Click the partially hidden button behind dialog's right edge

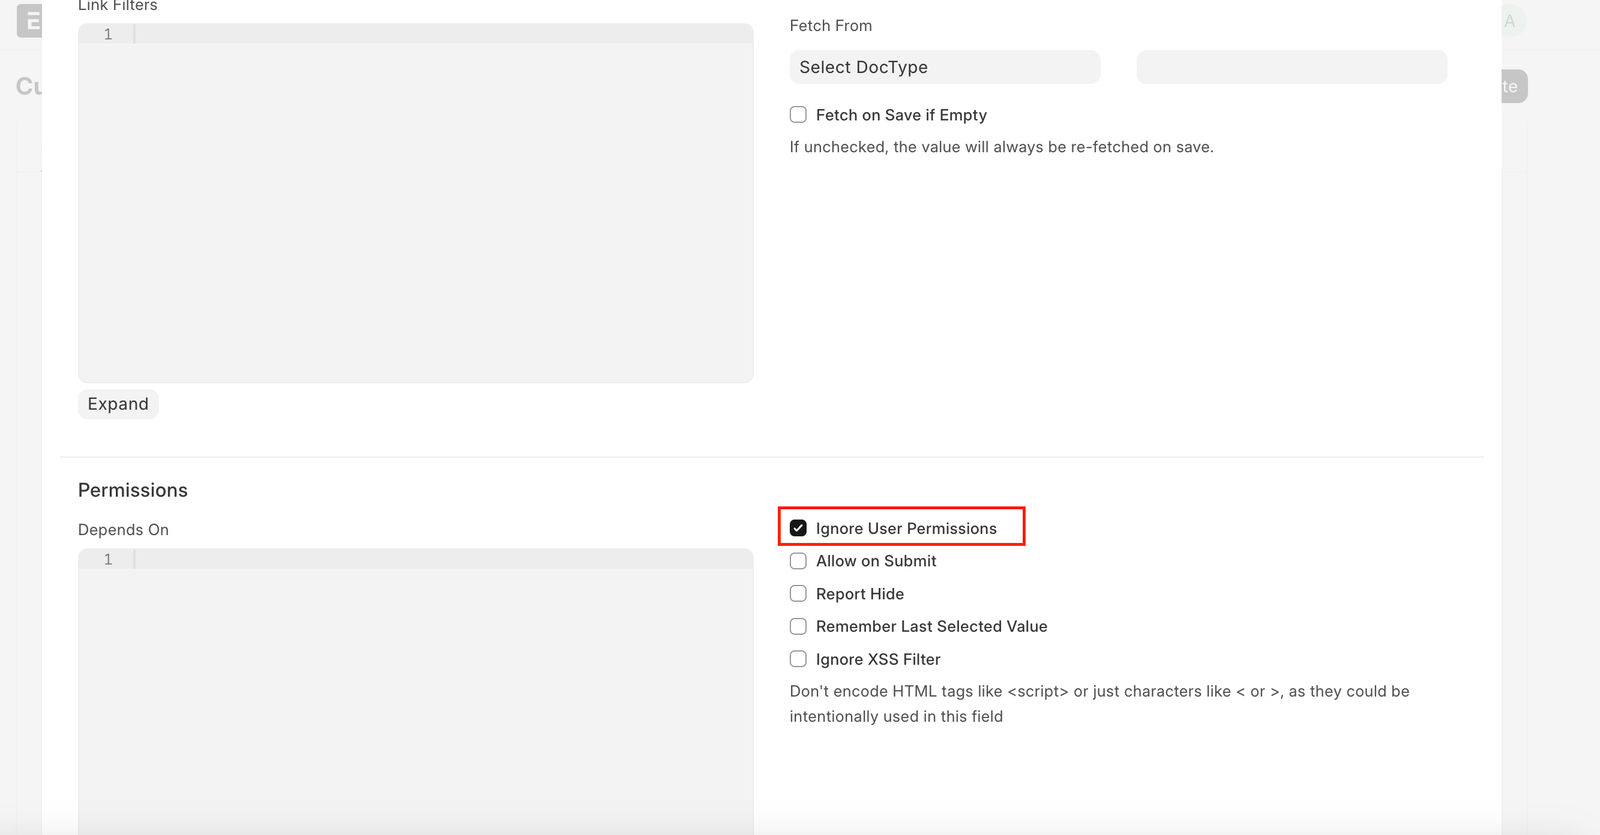(1513, 86)
